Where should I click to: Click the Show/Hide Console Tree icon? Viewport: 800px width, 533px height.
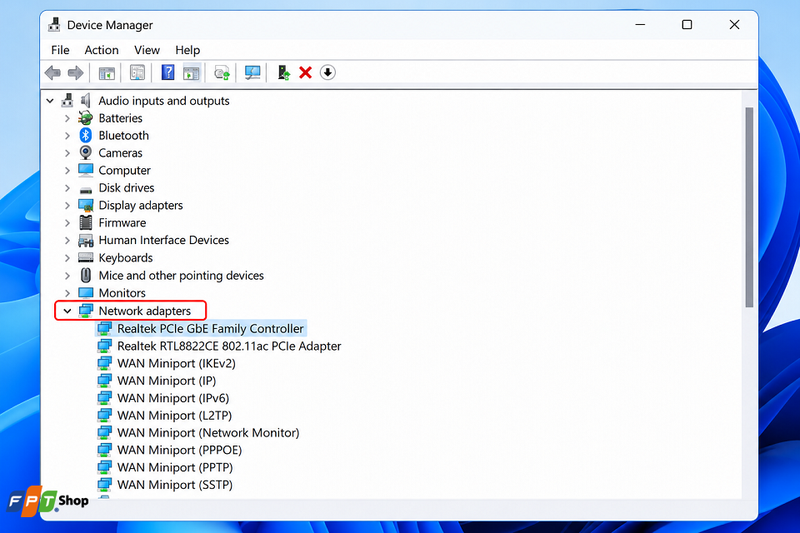coord(107,73)
